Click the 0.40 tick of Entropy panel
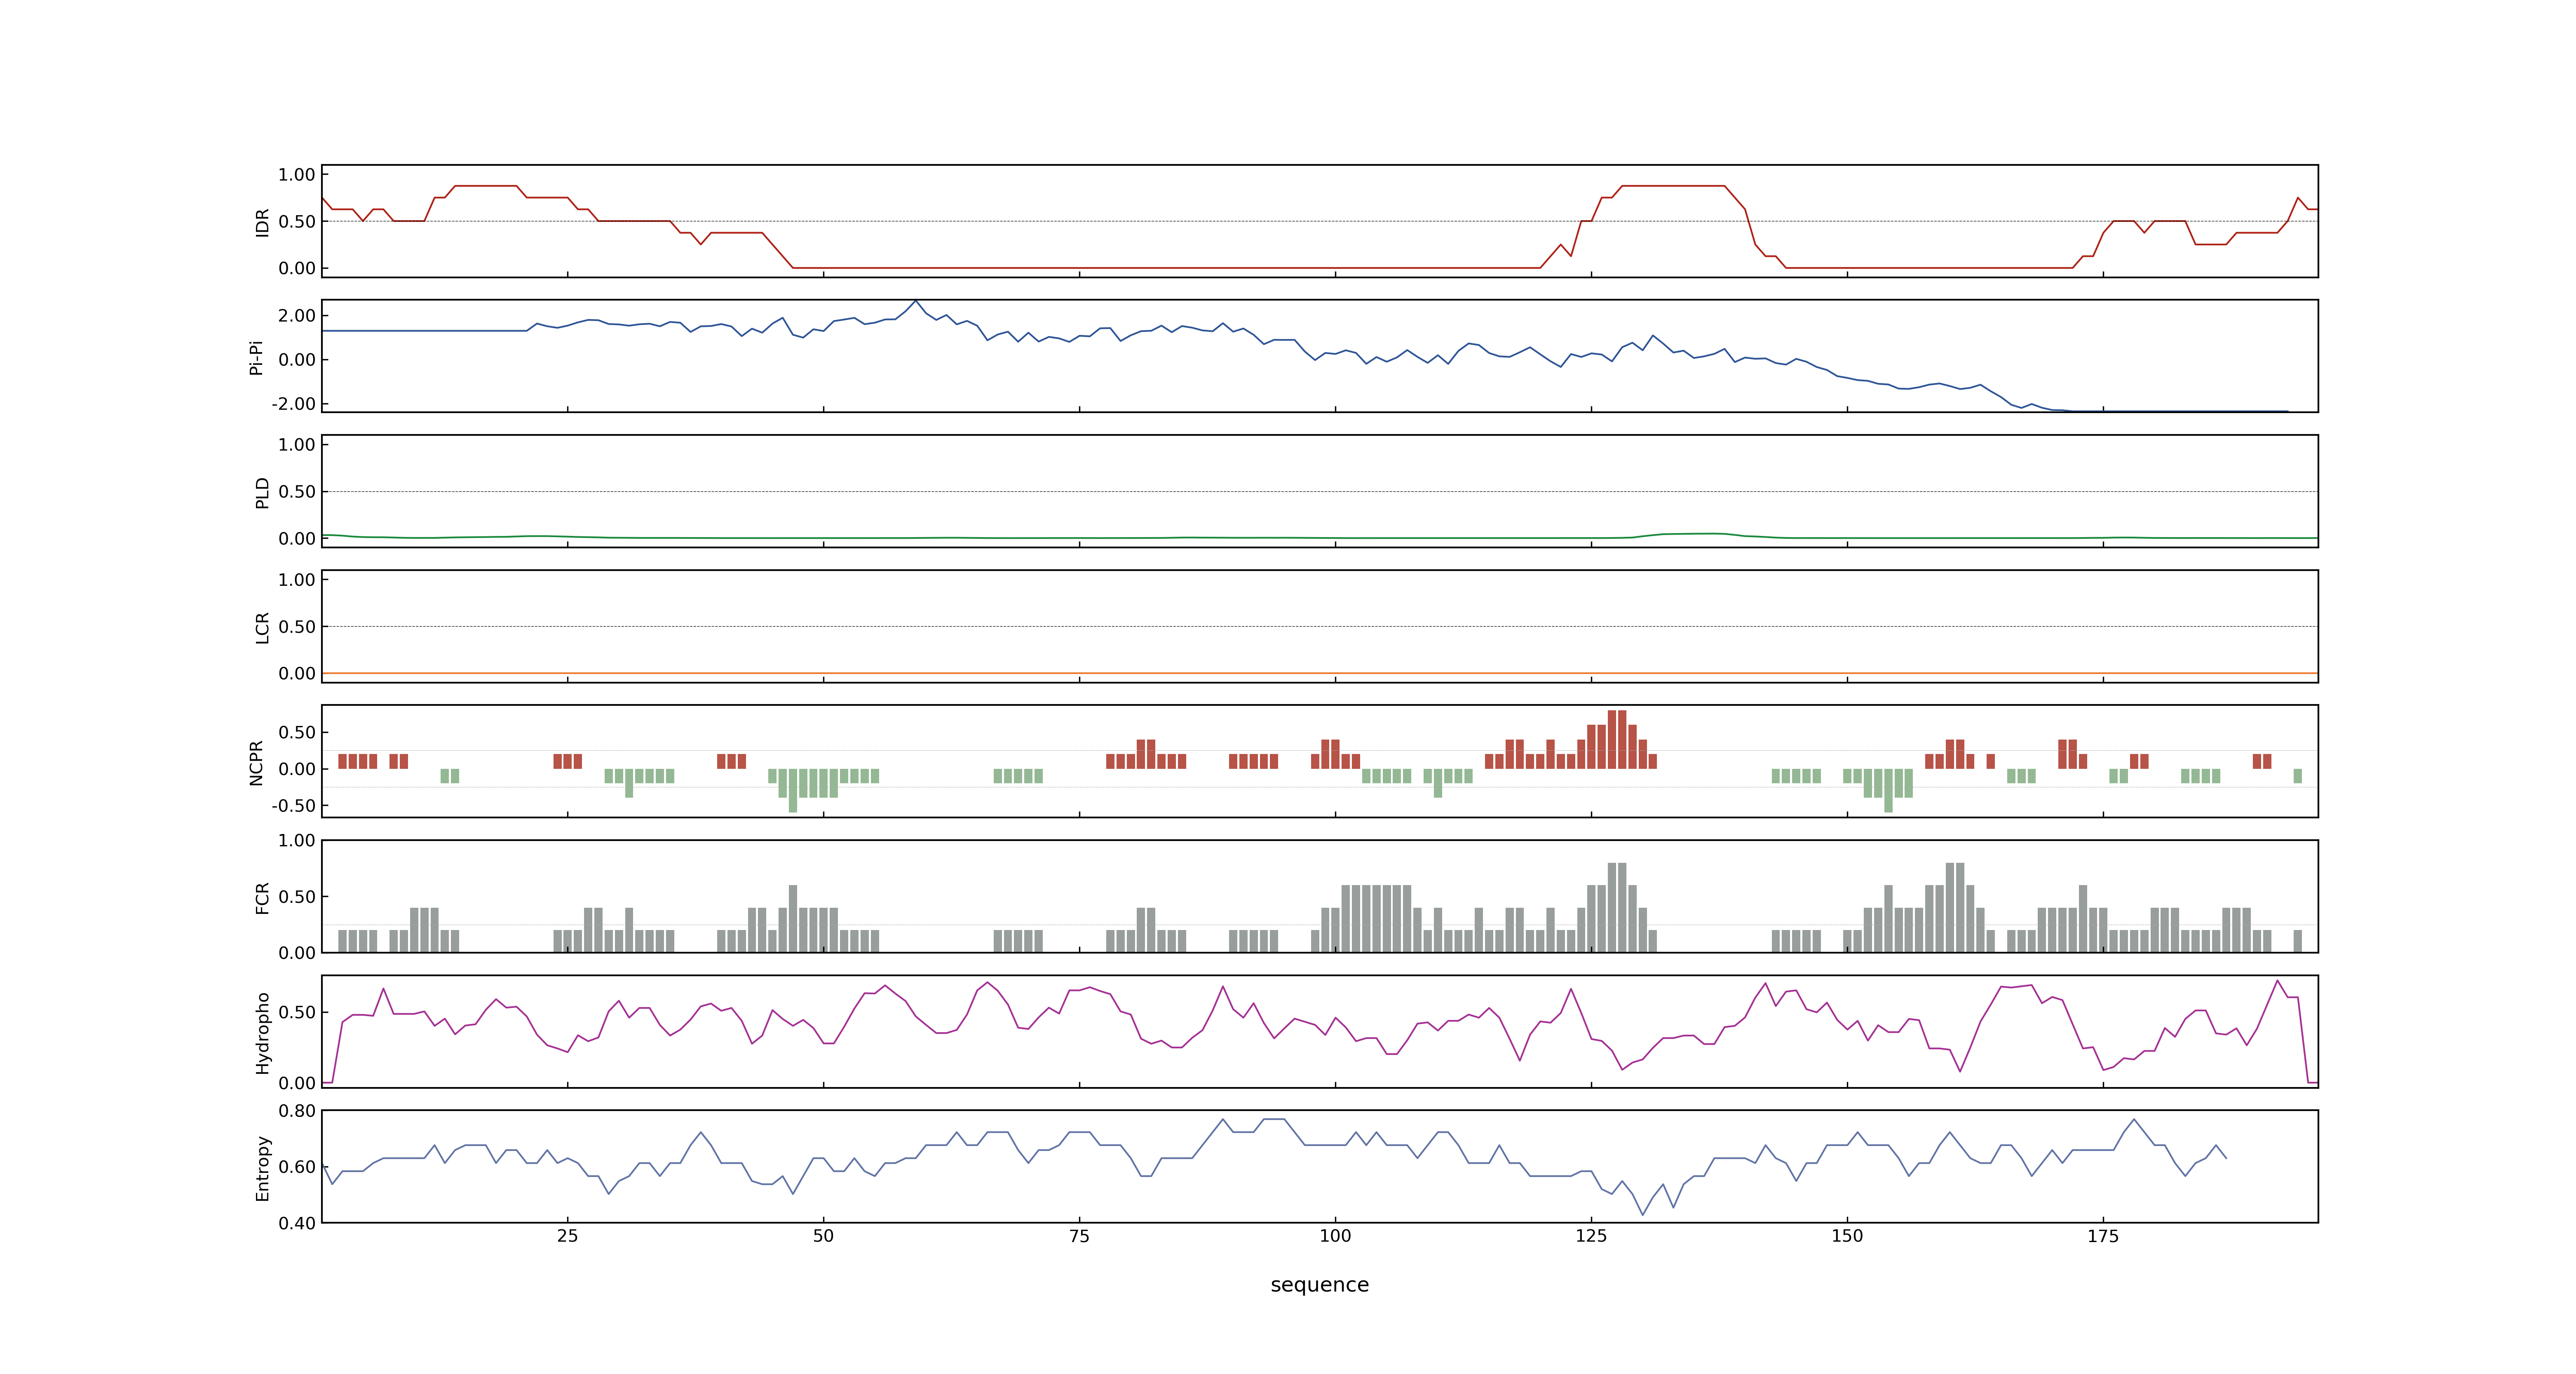 pos(297,1223)
